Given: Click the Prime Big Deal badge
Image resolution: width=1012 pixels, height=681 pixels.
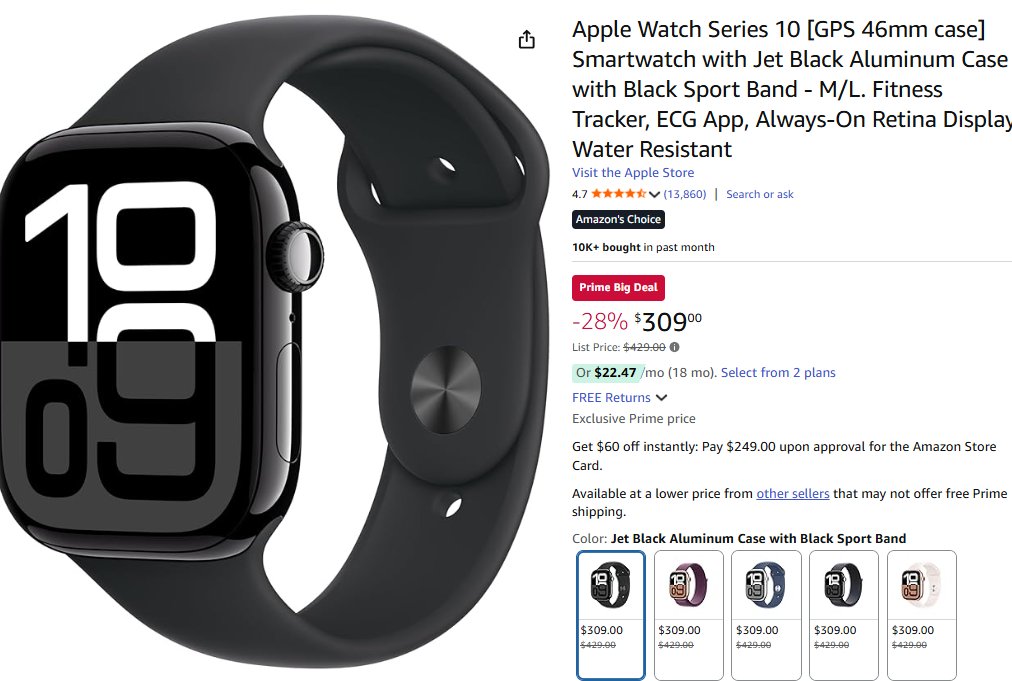Looking at the screenshot, I should point(618,288).
